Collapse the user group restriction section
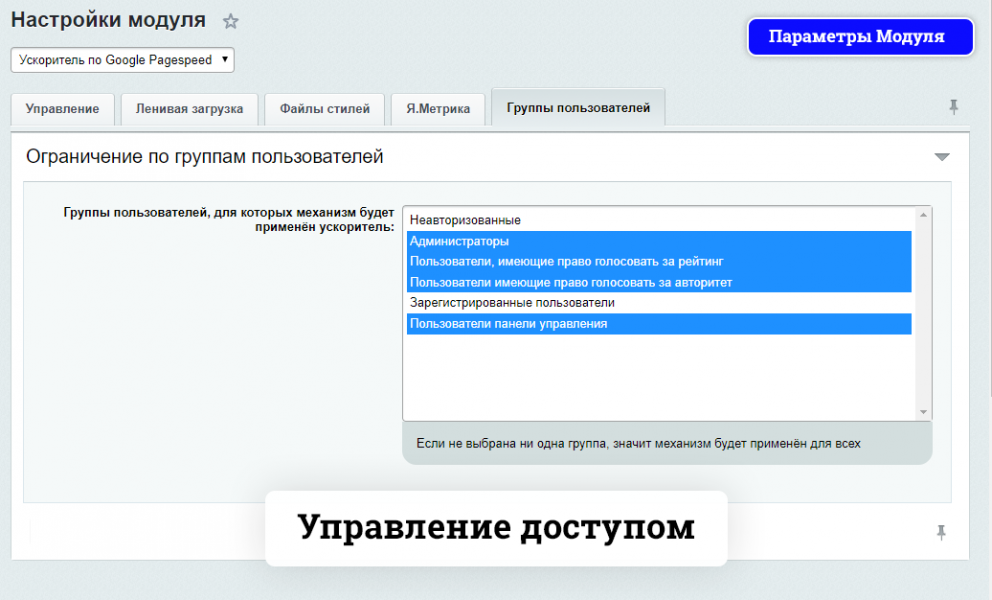This screenshot has height=600, width=992. pos(941,157)
